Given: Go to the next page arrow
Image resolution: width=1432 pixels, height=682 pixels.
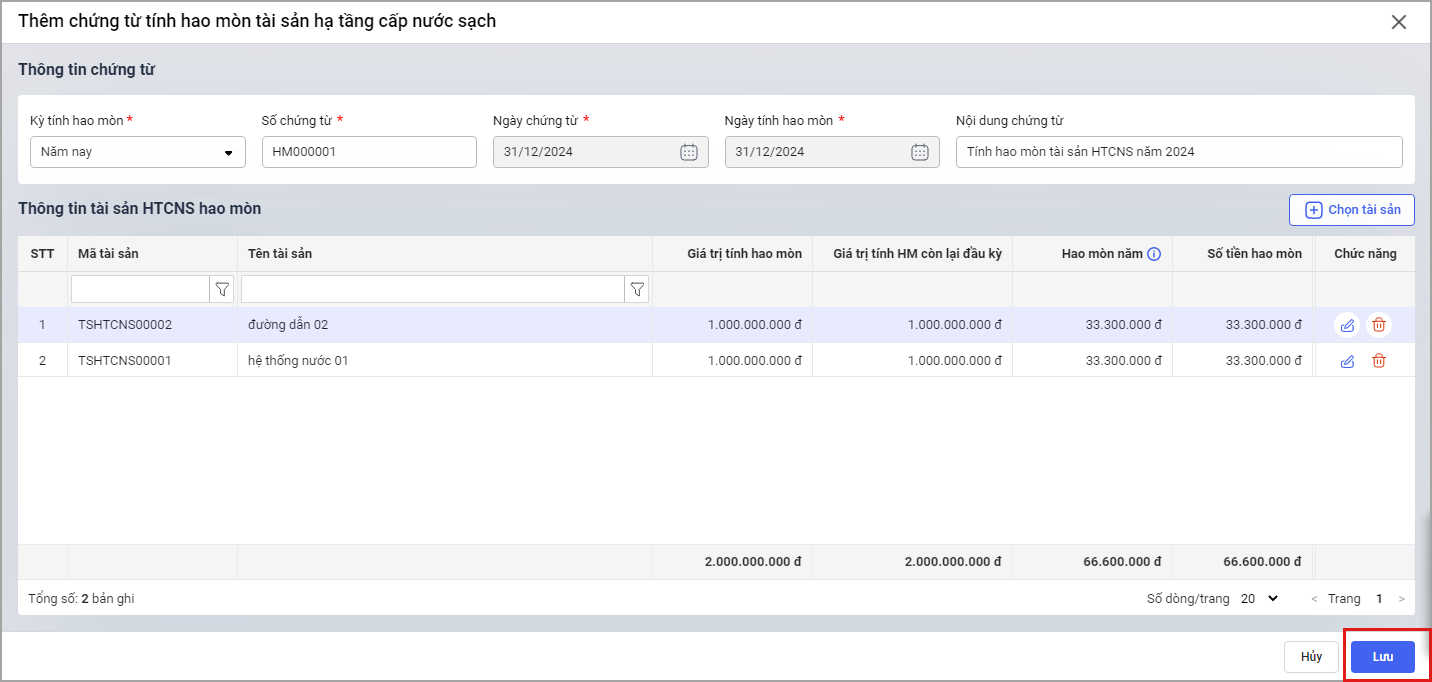Looking at the screenshot, I should click(1402, 599).
